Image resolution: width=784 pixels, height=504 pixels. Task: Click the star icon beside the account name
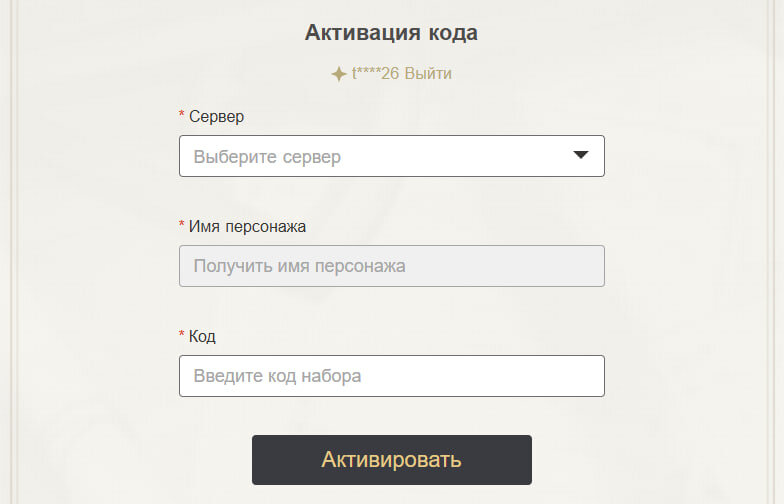(339, 74)
